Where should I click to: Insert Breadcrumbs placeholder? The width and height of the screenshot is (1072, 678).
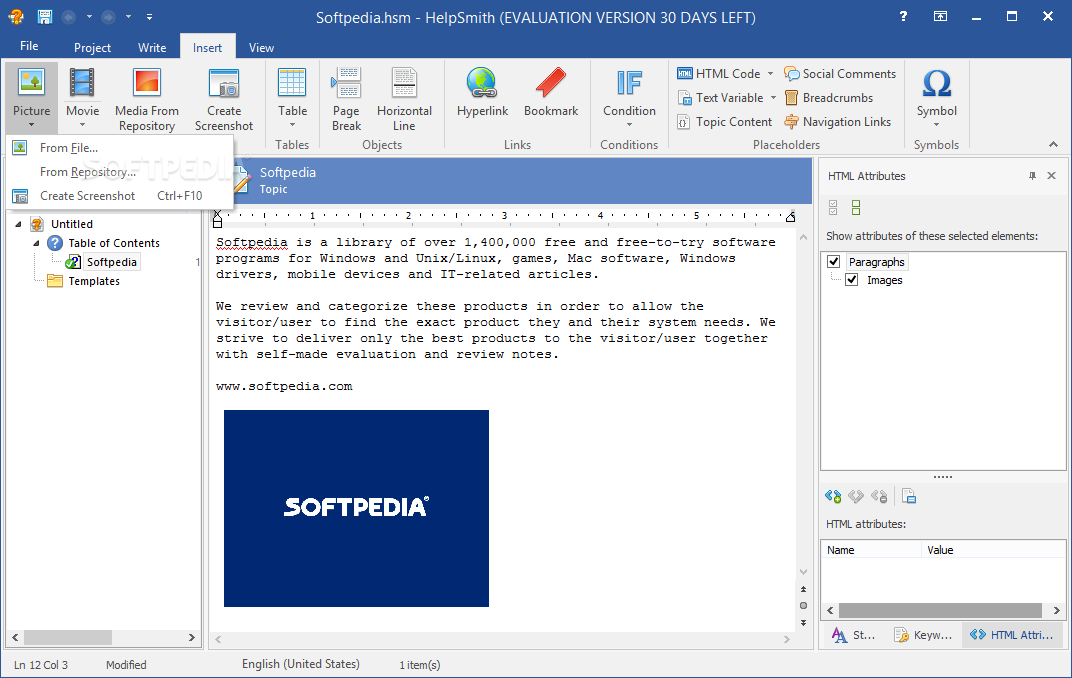click(829, 98)
